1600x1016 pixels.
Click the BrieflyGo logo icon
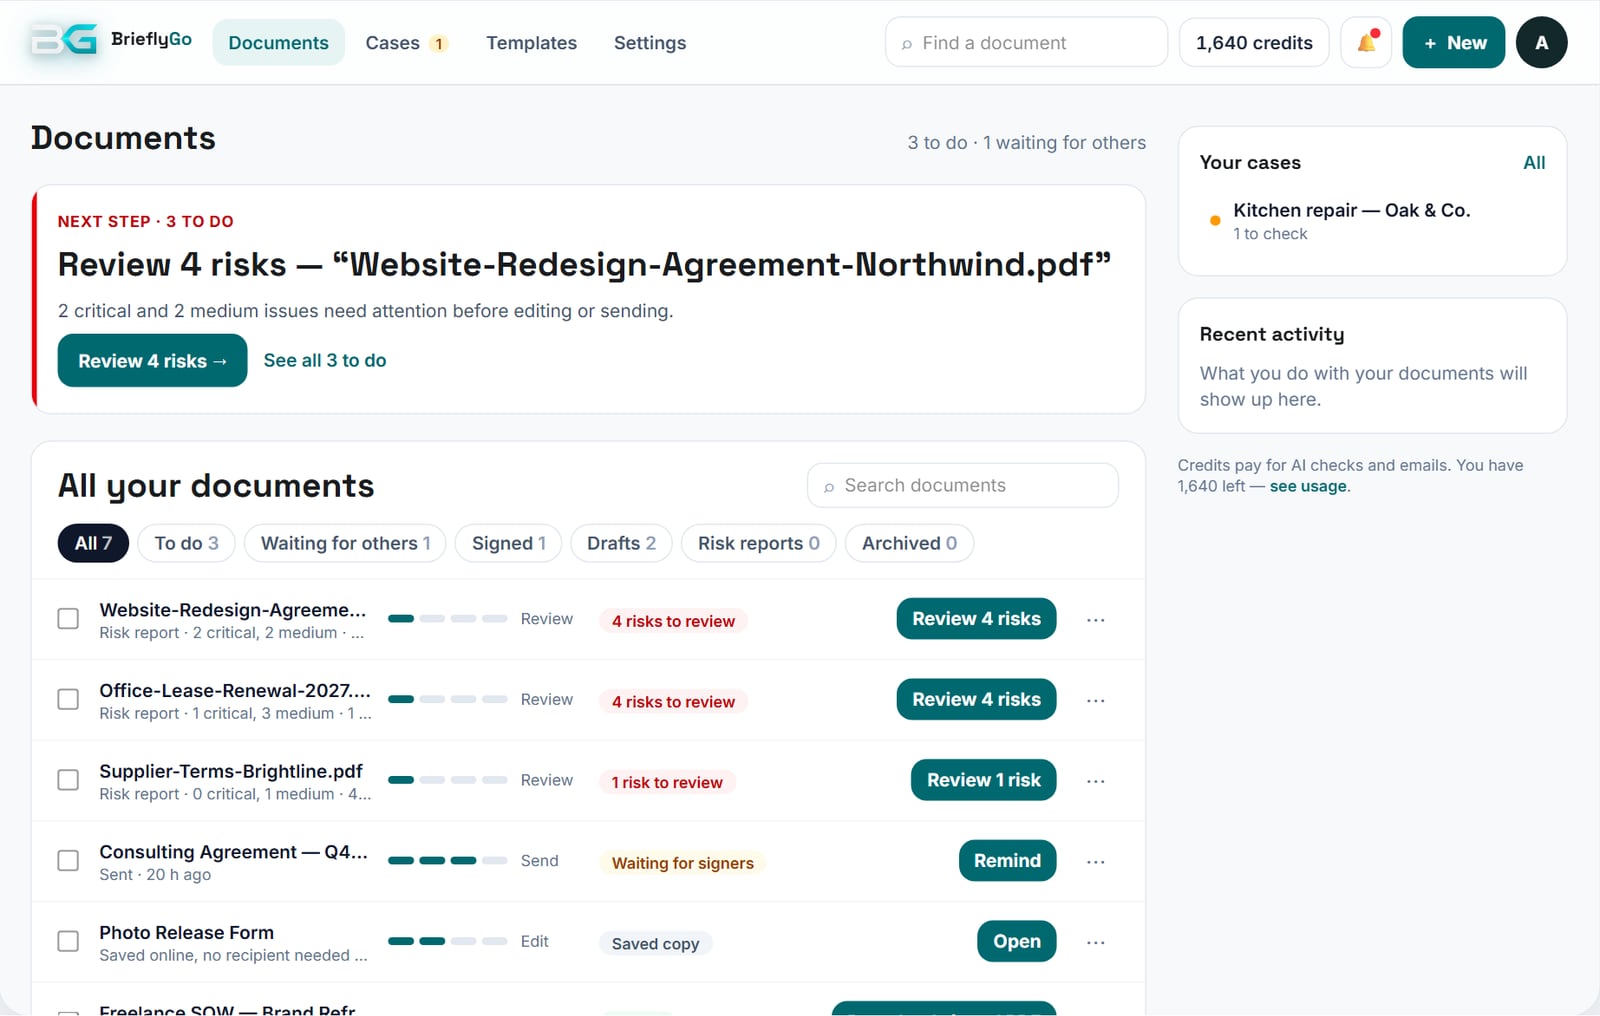[64, 41]
